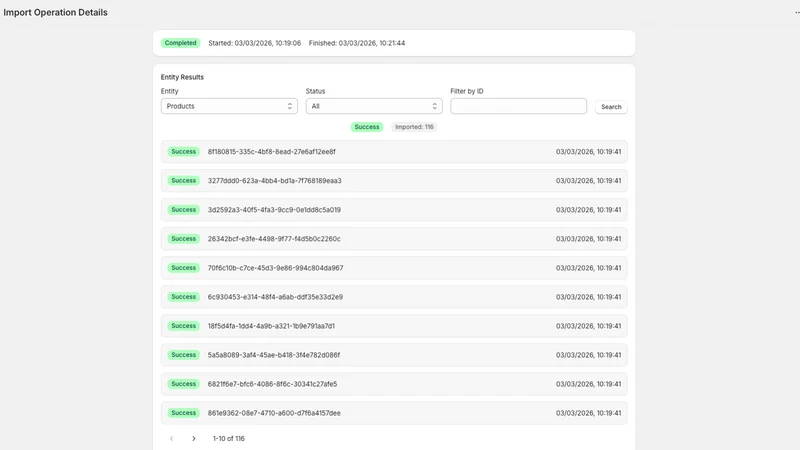This screenshot has height=450, width=800.
Task: Select row with ID starting 26342bcf-e3fe
Action: [x=394, y=239]
